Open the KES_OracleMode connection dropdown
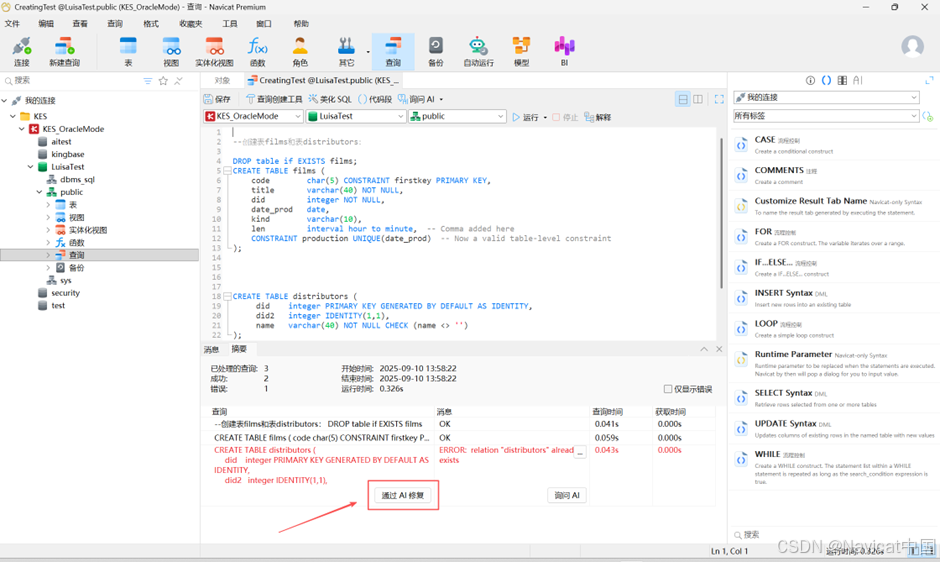Image resolution: width=940 pixels, height=562 pixels. click(253, 116)
